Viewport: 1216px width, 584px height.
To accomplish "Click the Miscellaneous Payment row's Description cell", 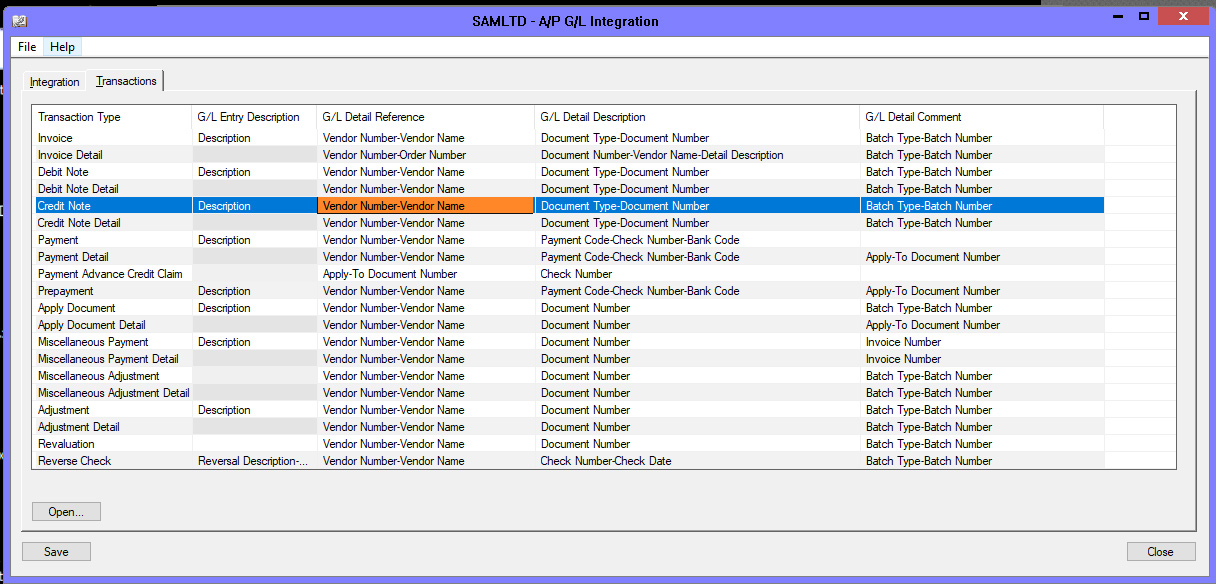I will click(x=254, y=342).
